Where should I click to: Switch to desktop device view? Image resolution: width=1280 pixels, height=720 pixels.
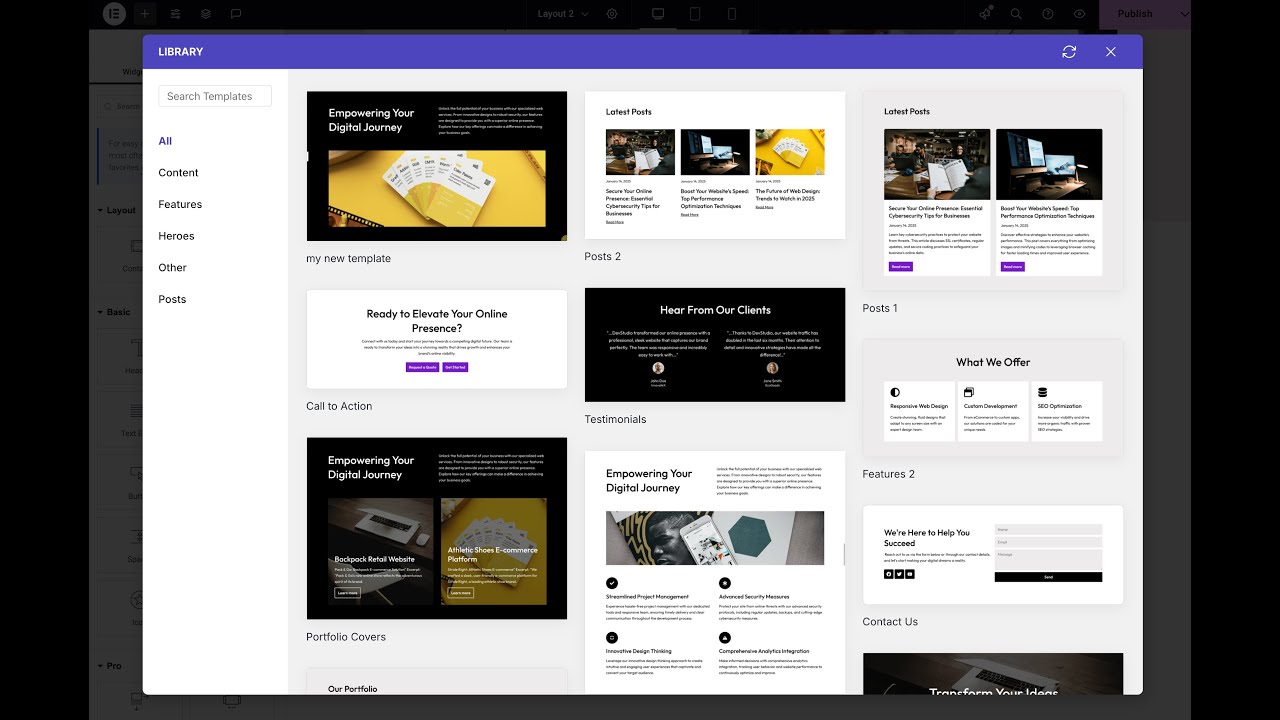click(658, 14)
